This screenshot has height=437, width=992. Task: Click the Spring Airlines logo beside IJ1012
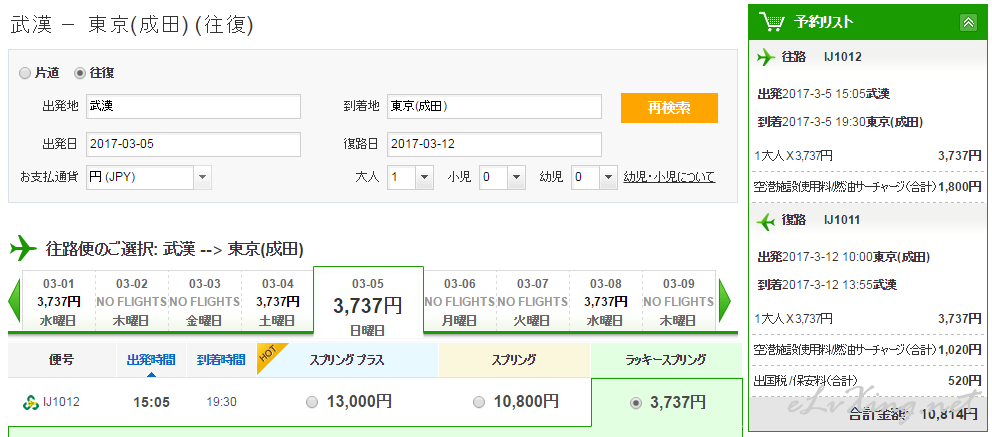(x=30, y=402)
